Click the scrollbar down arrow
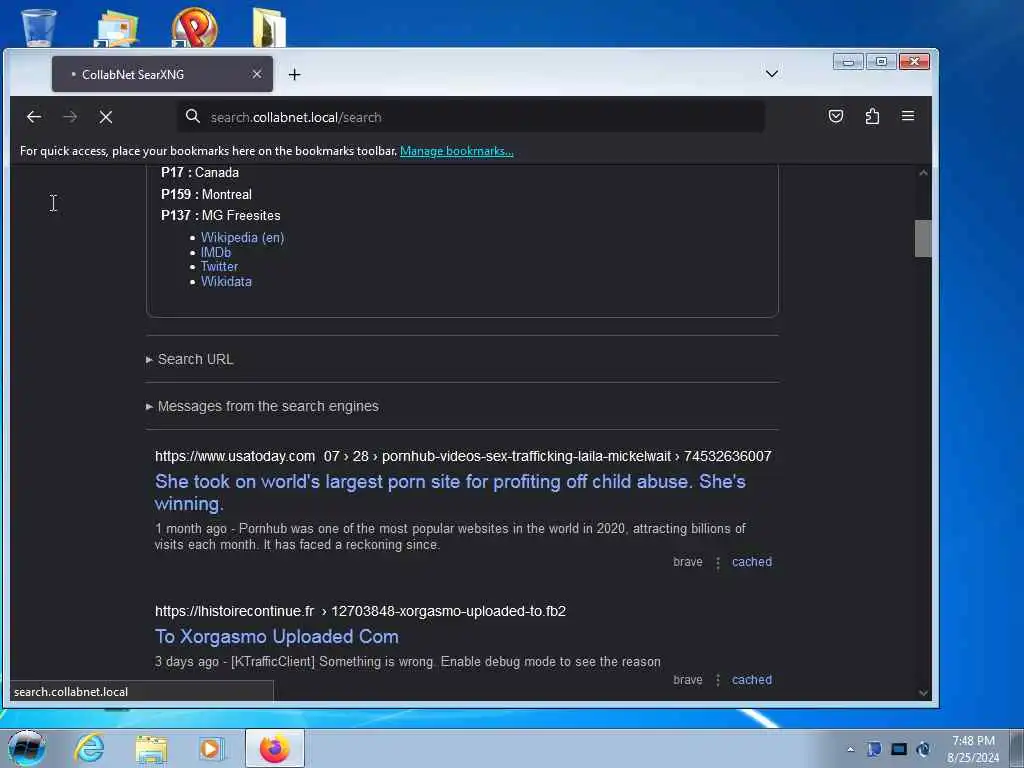 923,693
